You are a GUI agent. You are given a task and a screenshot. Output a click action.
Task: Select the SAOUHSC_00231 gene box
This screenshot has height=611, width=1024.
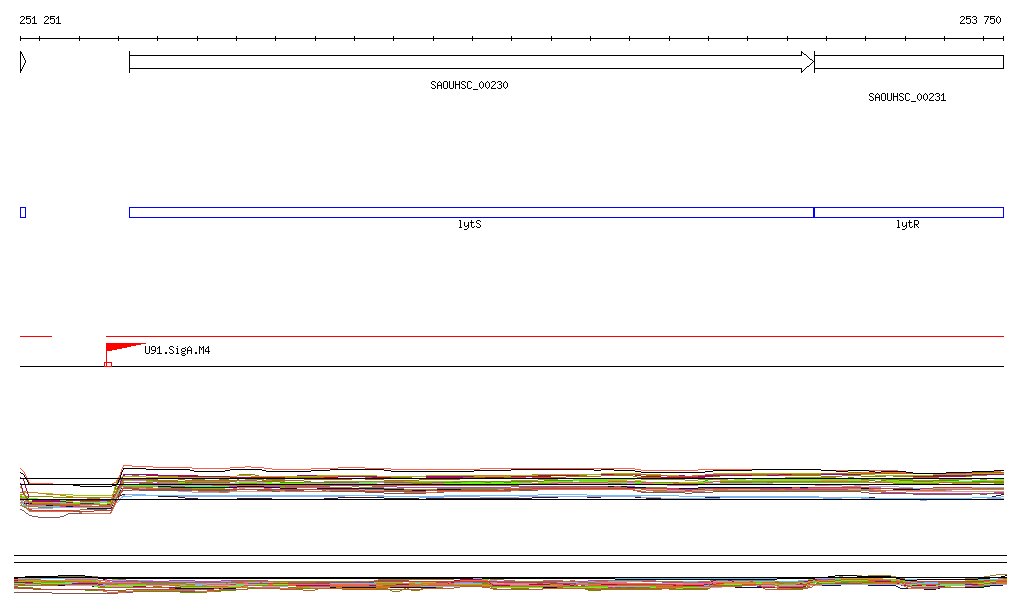[x=908, y=62]
